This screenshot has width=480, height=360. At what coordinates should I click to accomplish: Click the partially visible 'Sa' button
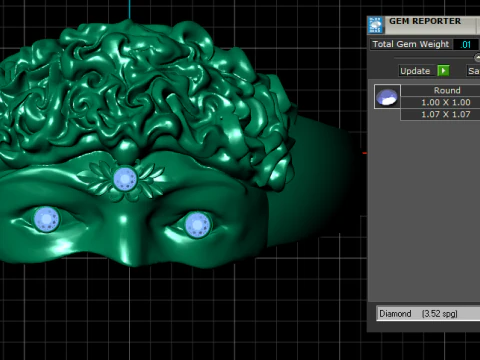tap(473, 71)
